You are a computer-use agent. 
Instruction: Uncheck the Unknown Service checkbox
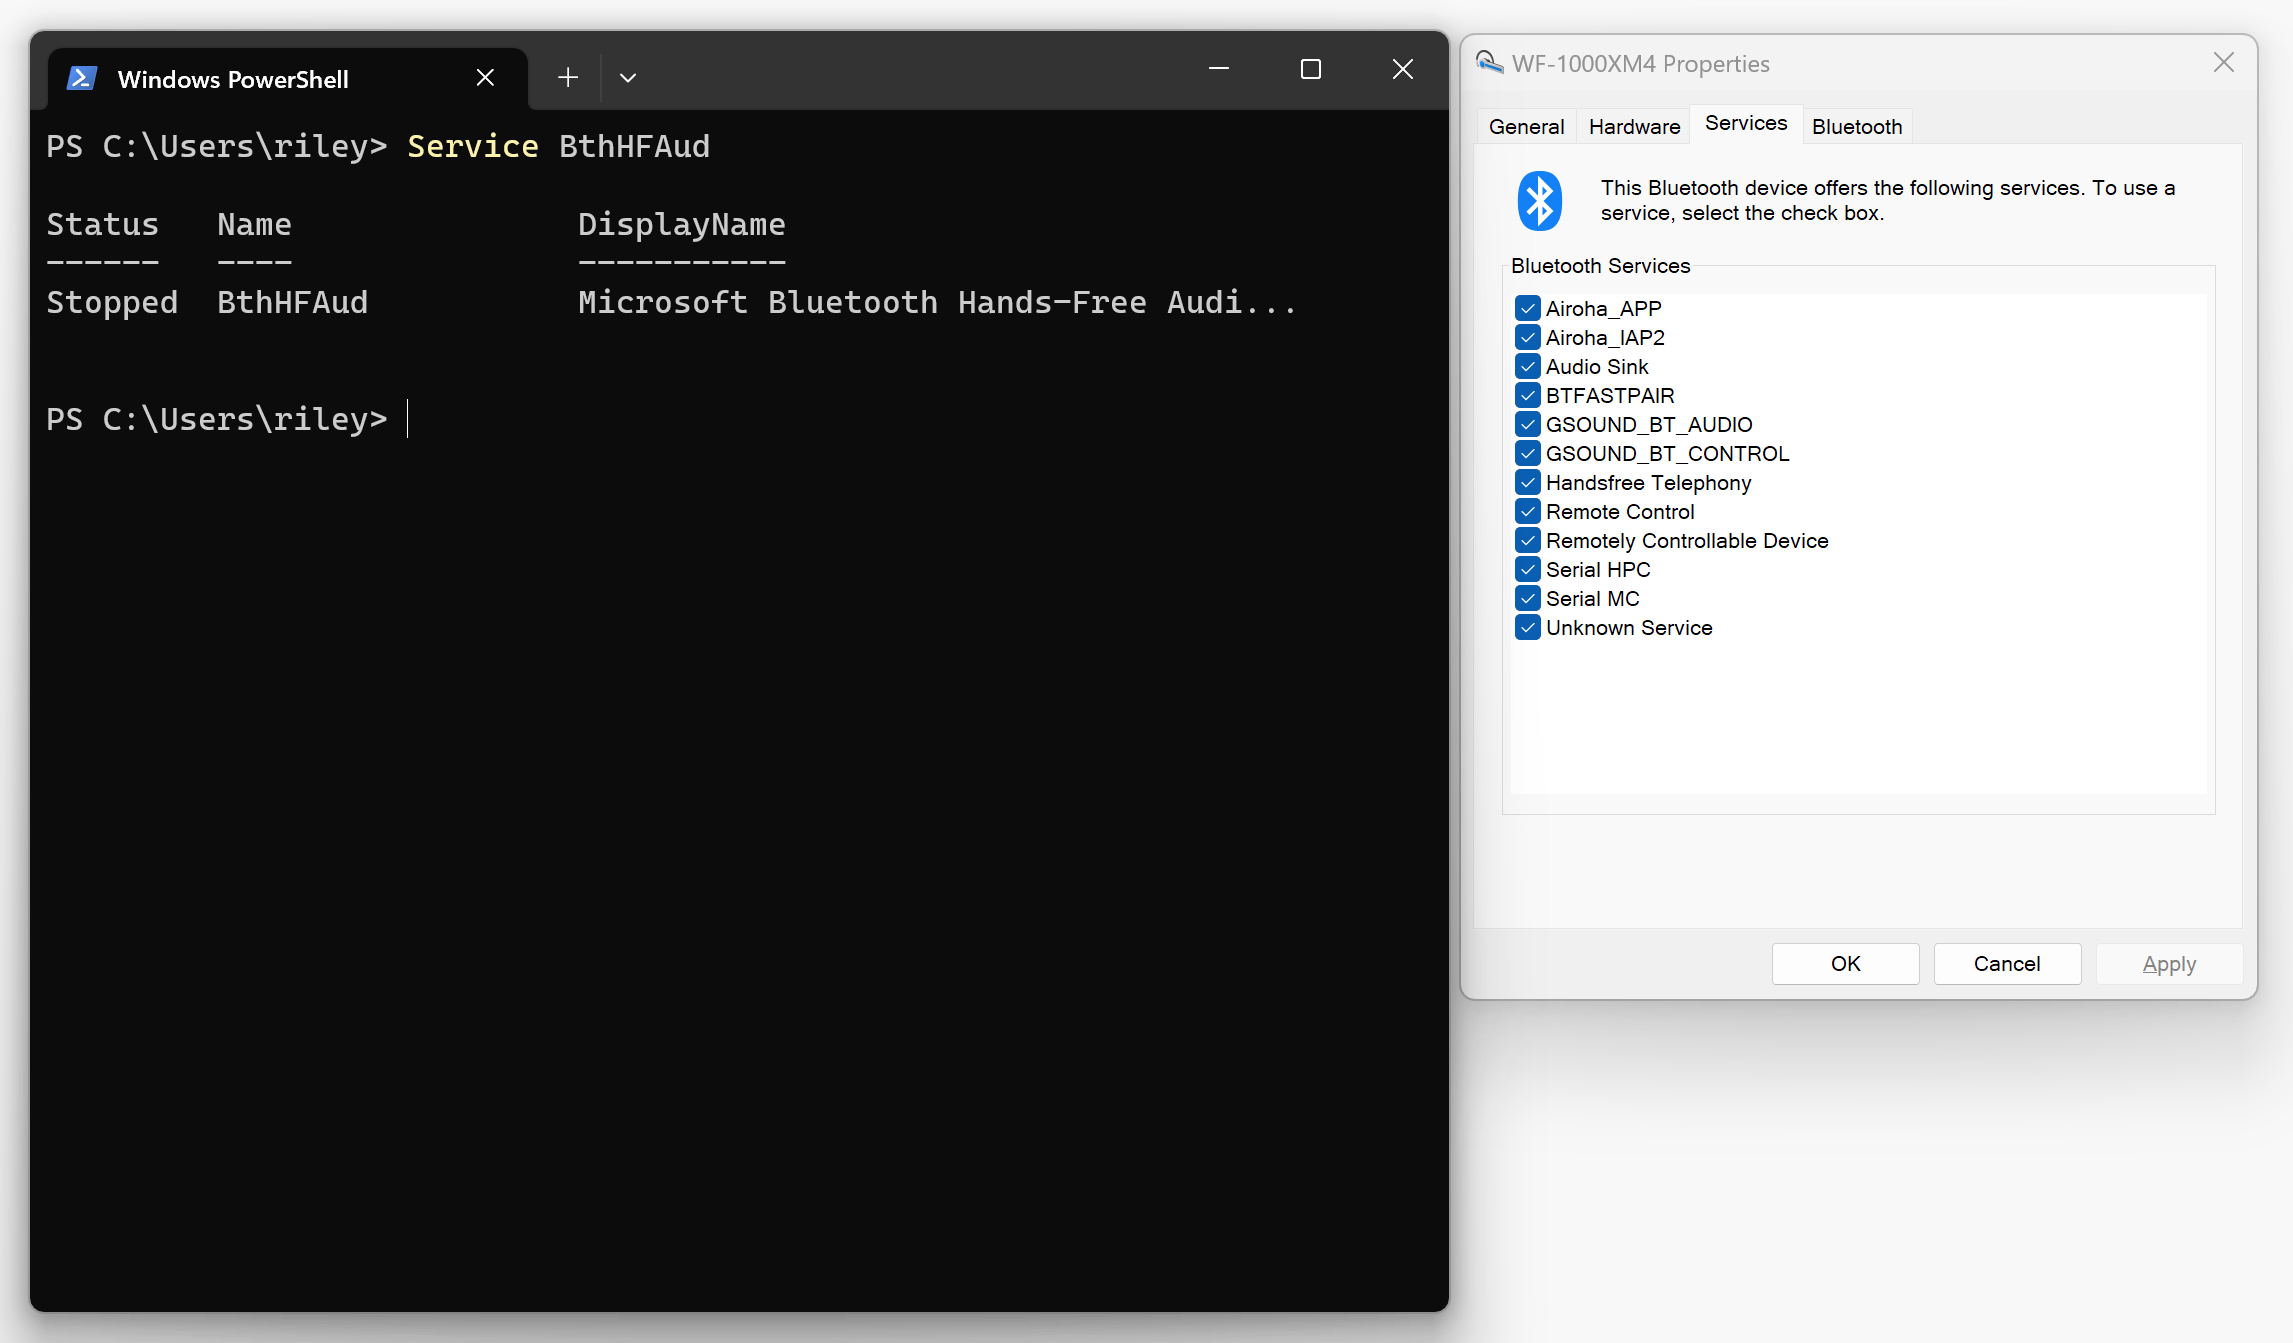coord(1527,627)
